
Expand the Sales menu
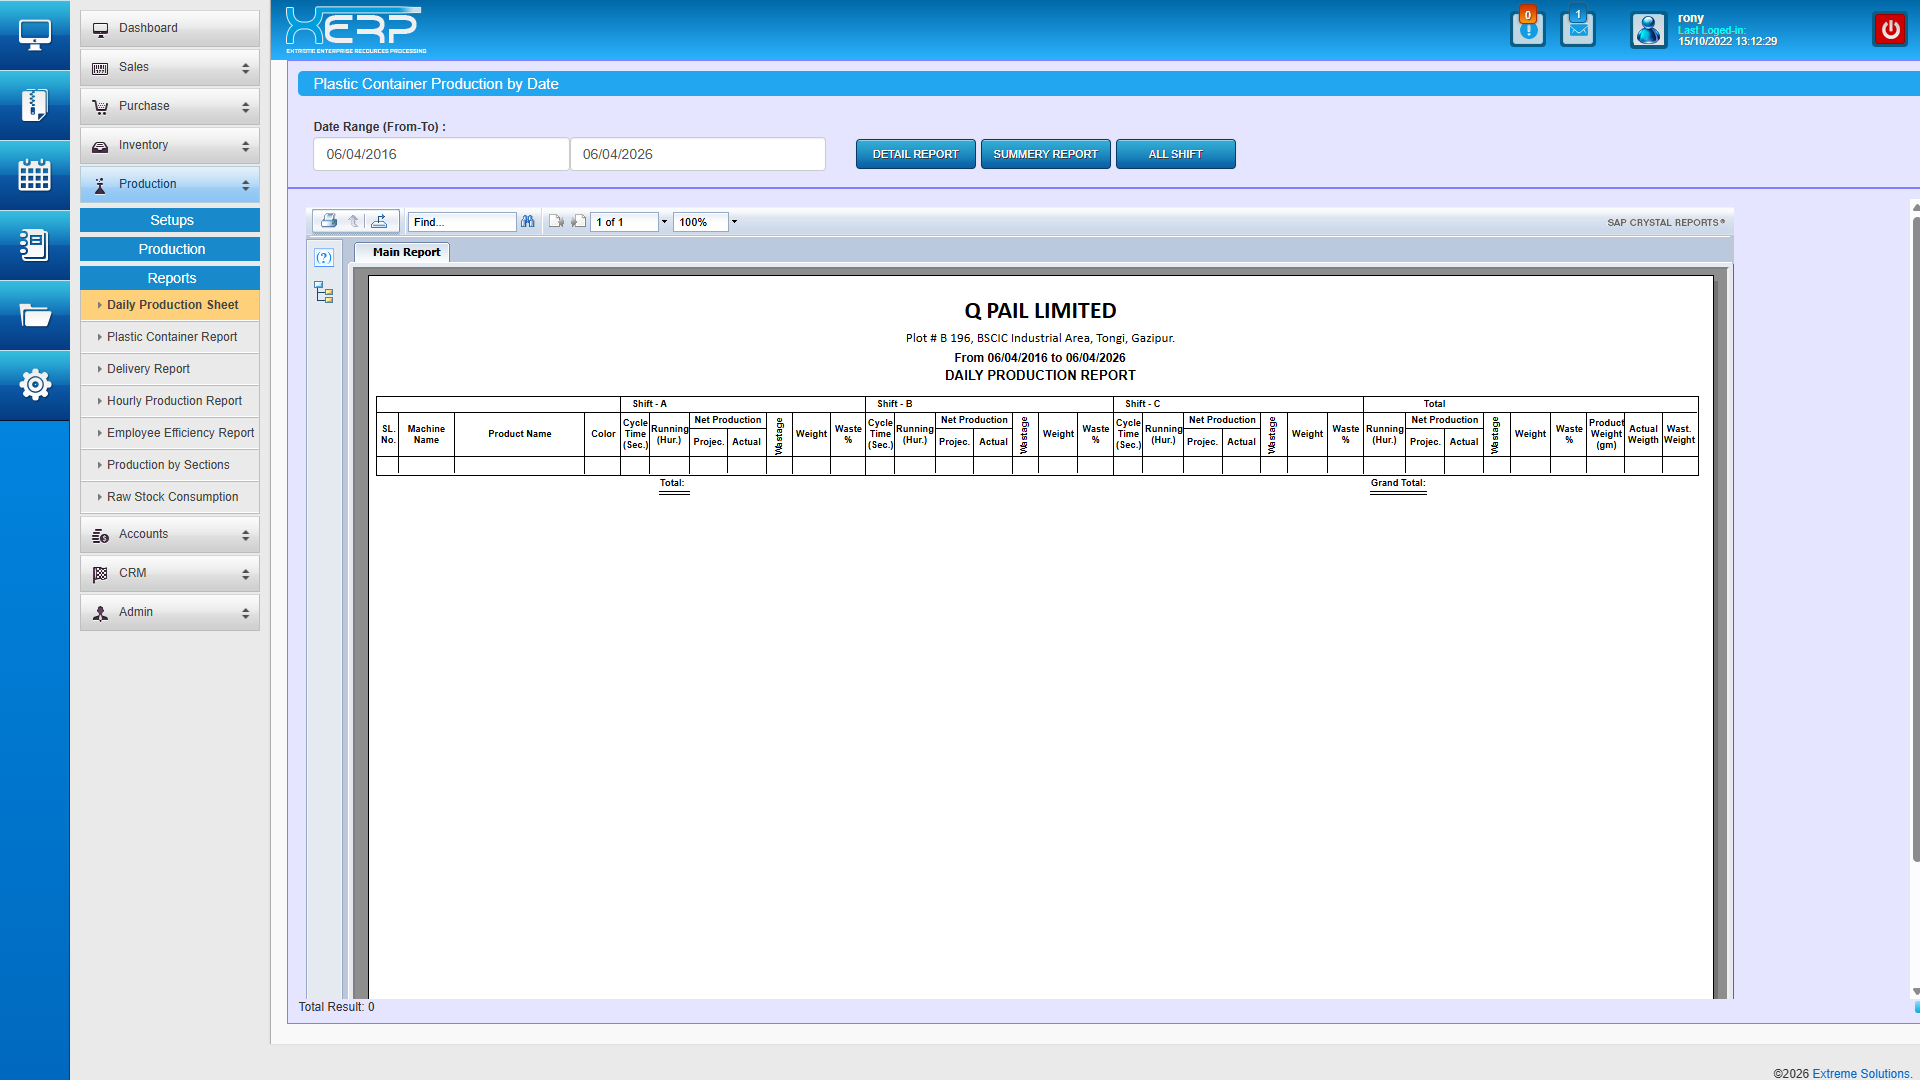pos(169,67)
